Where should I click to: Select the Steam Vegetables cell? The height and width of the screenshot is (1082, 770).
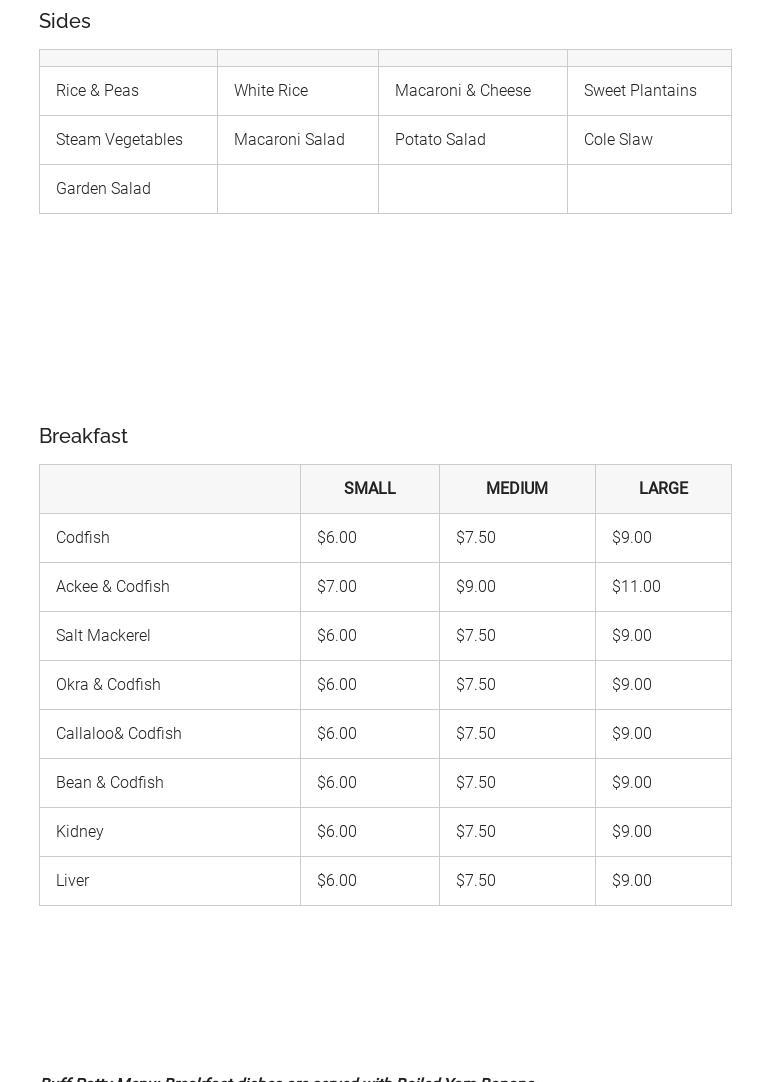[x=119, y=140]
